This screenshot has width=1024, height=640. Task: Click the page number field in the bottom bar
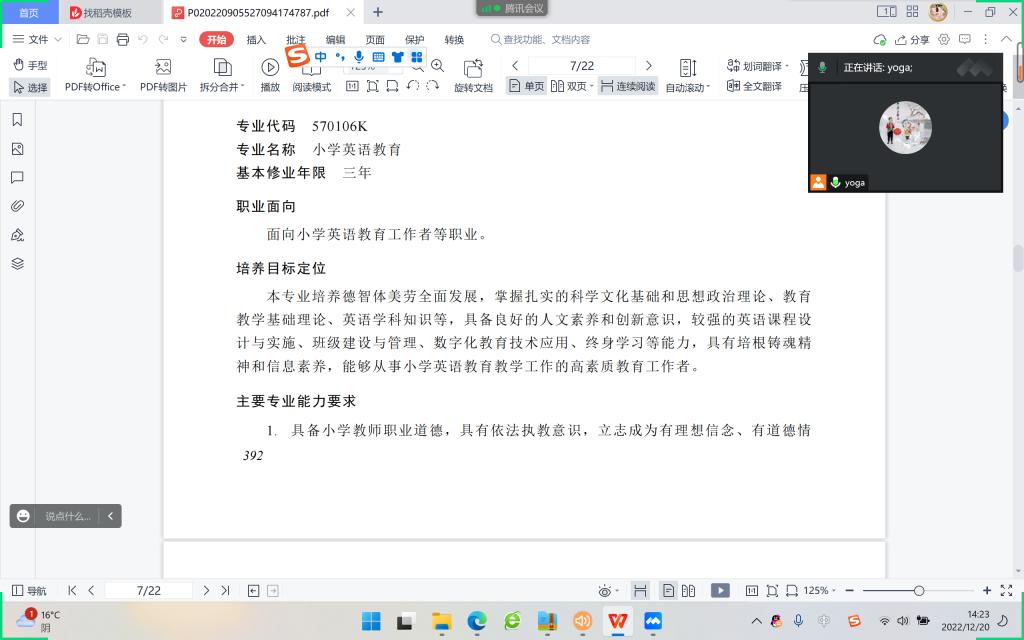click(x=148, y=591)
